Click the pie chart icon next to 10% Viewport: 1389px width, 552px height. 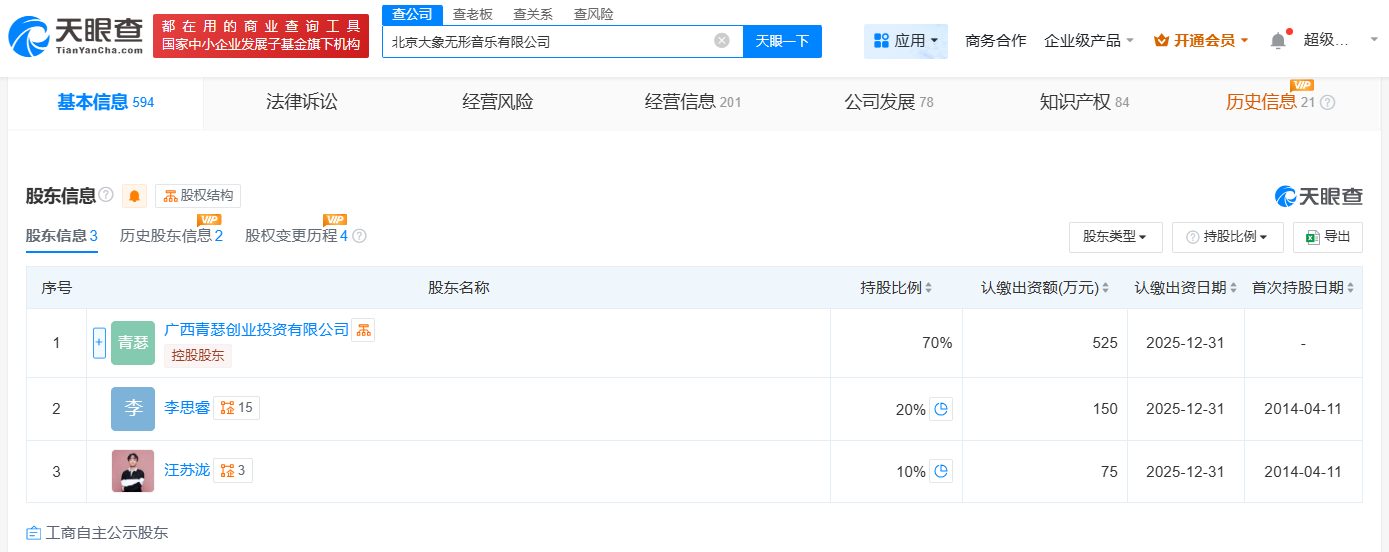[940, 471]
